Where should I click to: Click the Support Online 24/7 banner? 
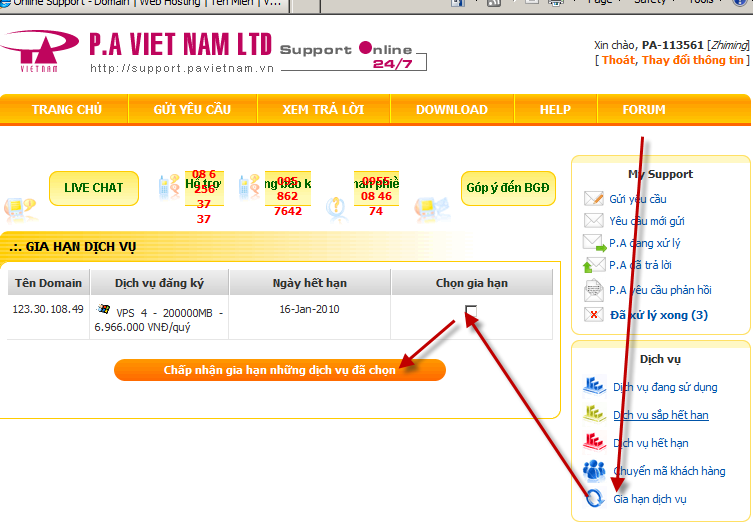[353, 55]
